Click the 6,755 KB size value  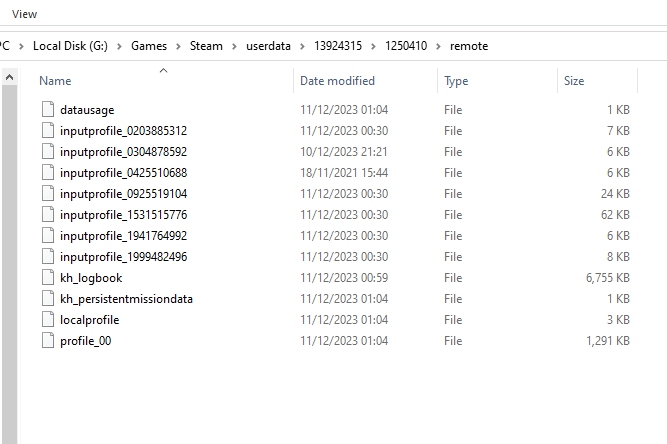point(607,278)
